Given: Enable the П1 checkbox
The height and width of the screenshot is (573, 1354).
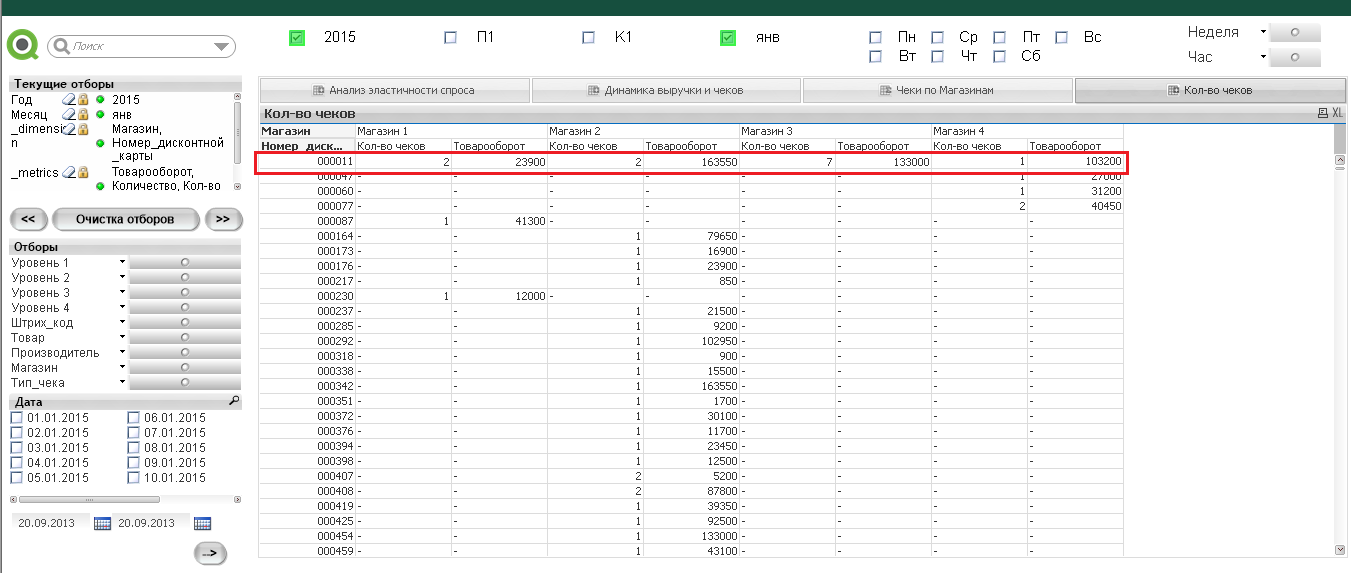Looking at the screenshot, I should [x=450, y=38].
